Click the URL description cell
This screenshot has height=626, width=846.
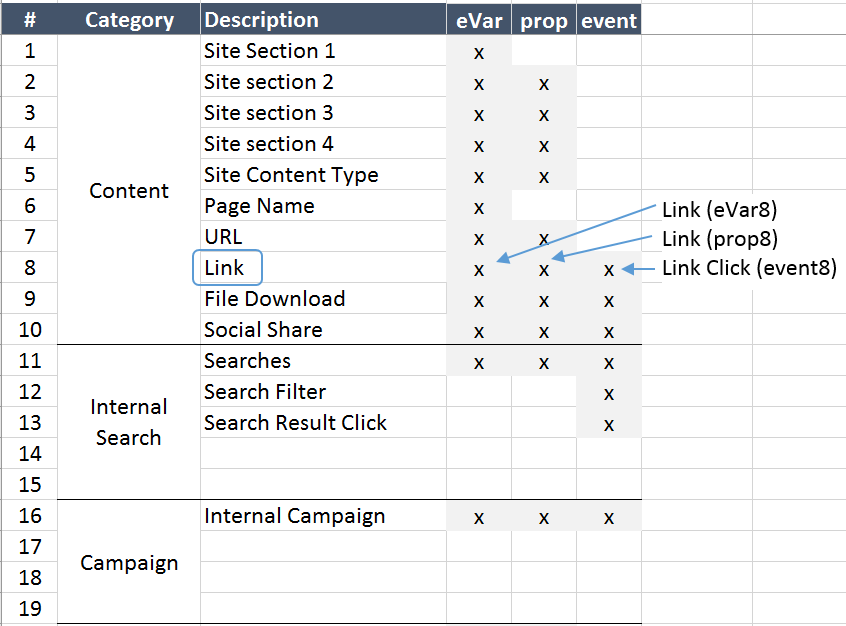pos(323,236)
